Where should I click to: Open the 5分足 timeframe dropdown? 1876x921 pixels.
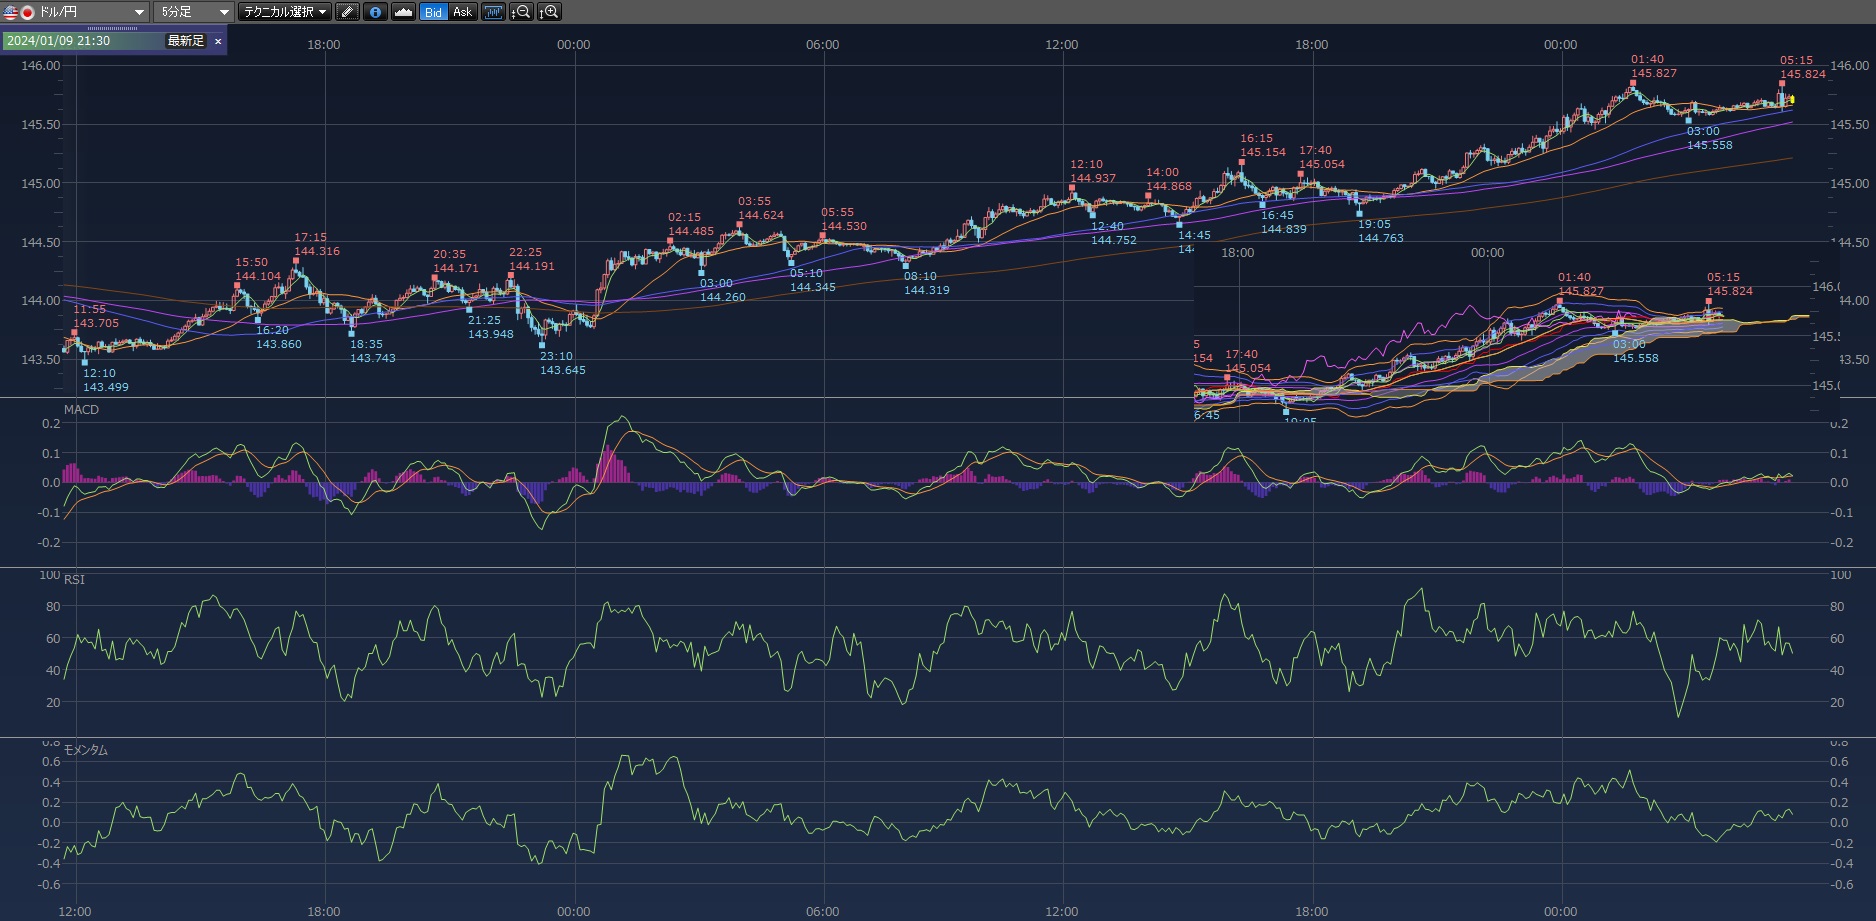(x=223, y=12)
